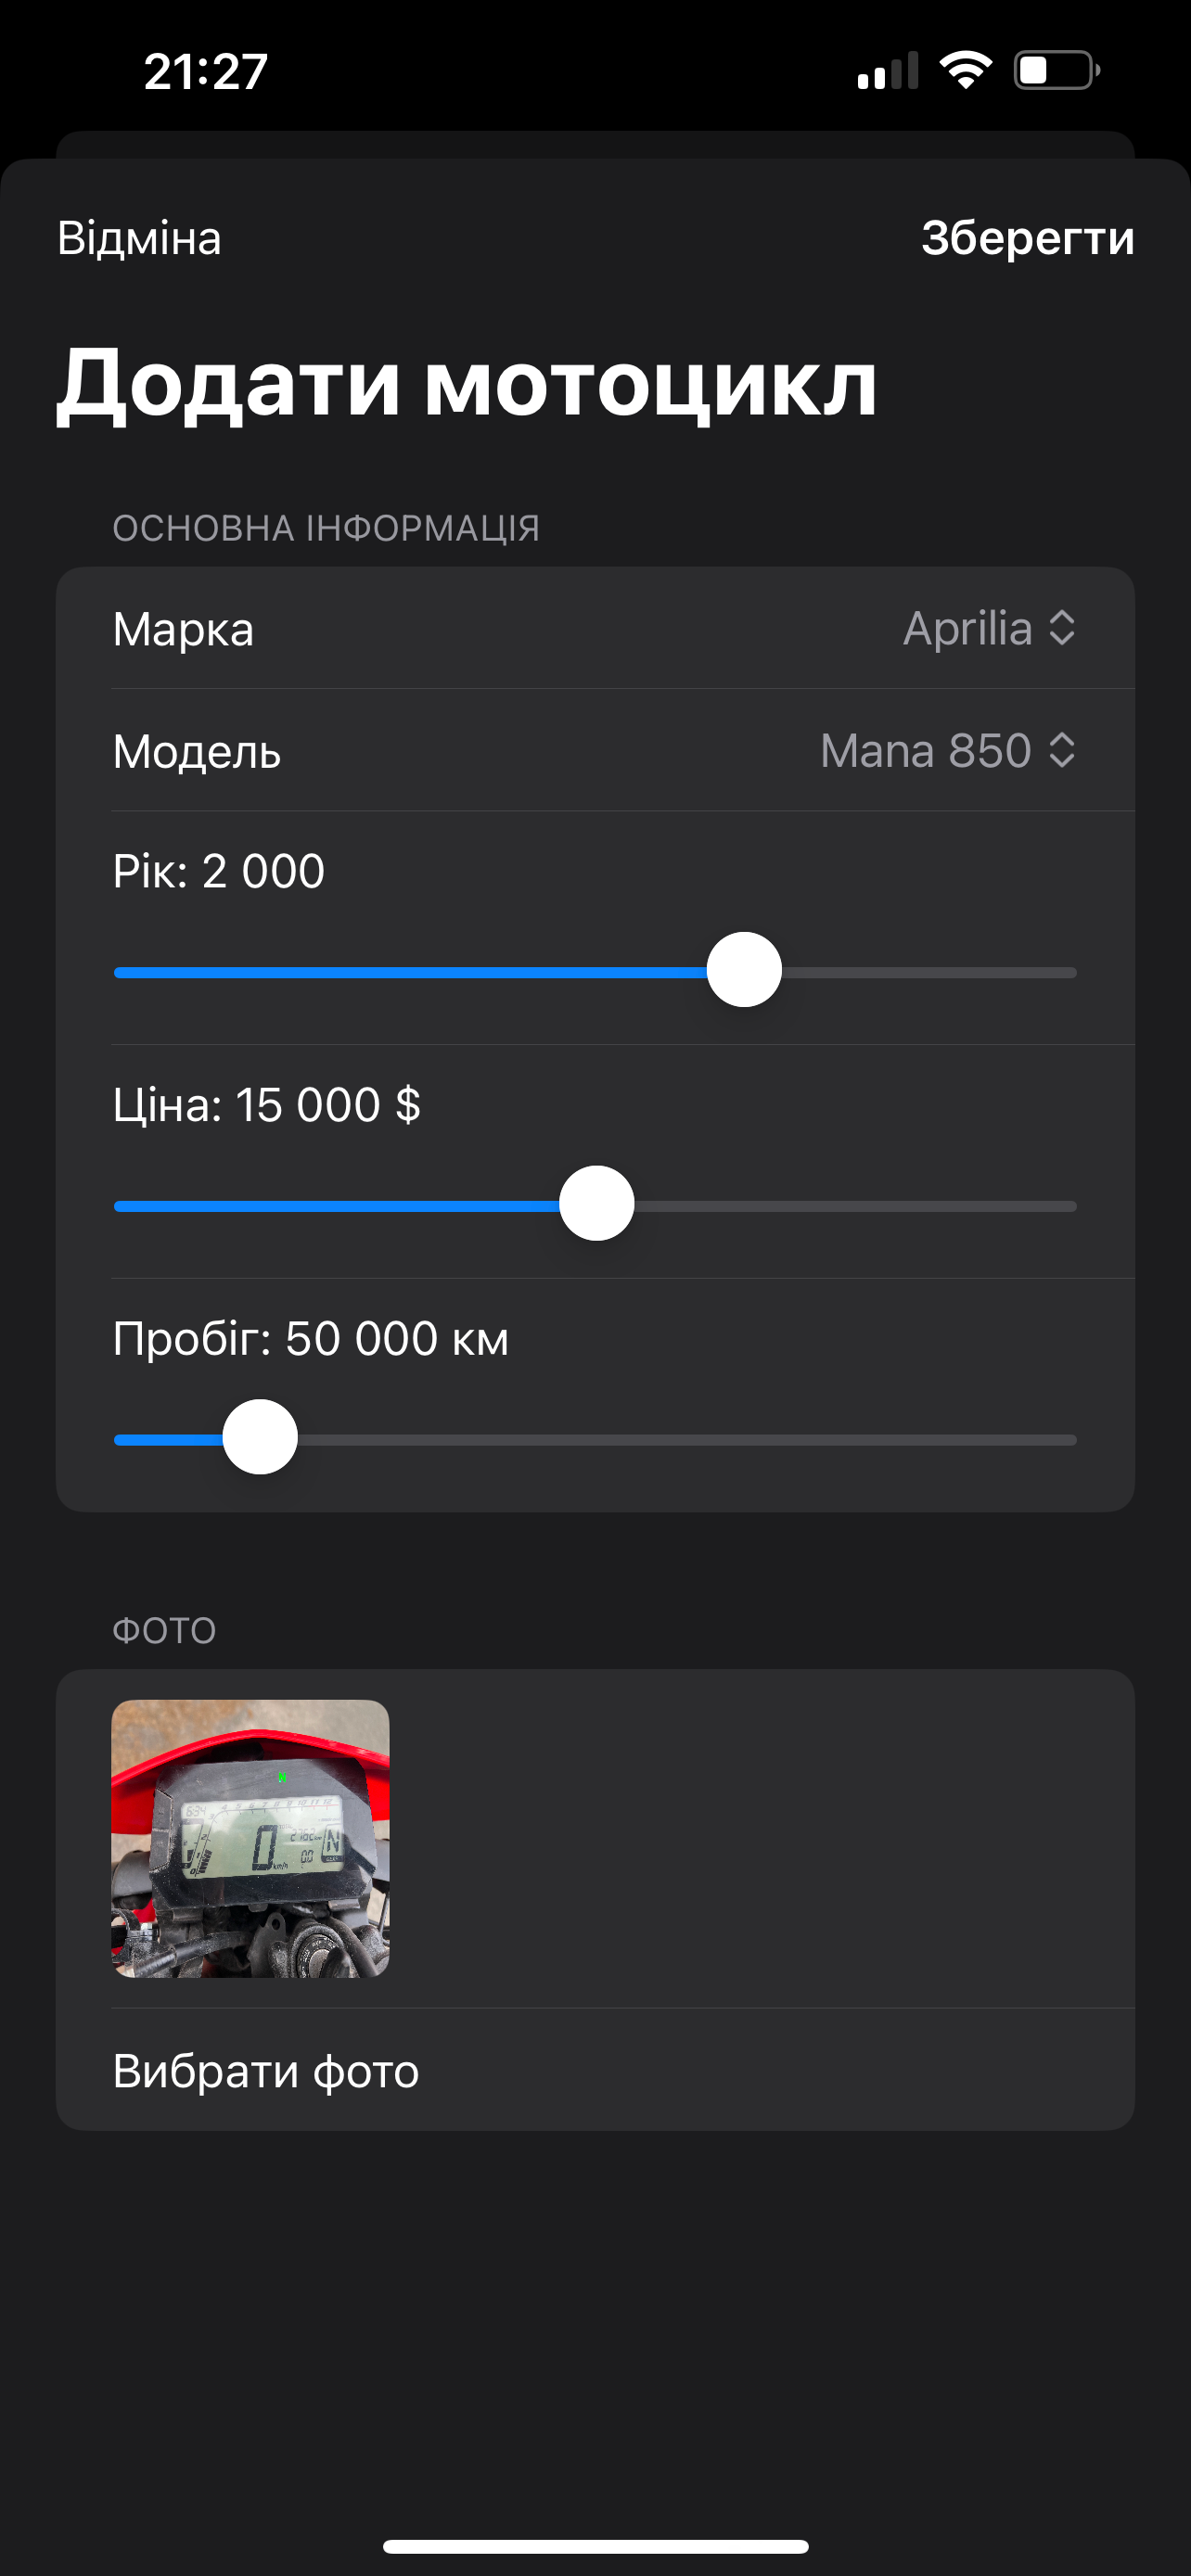Tap the Wi-Fi status icon
Screen dimensions: 1191x2576
(x=965, y=71)
